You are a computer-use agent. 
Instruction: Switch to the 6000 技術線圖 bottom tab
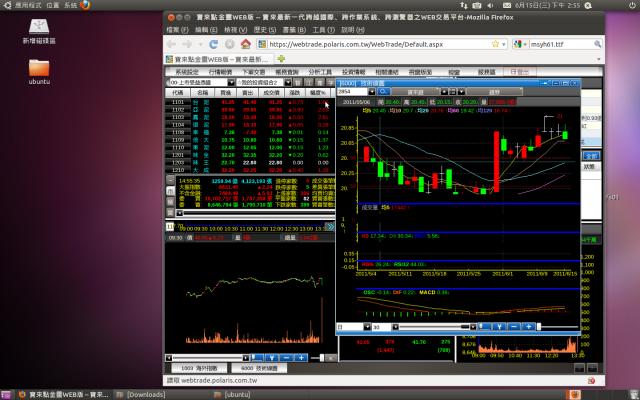(x=259, y=368)
